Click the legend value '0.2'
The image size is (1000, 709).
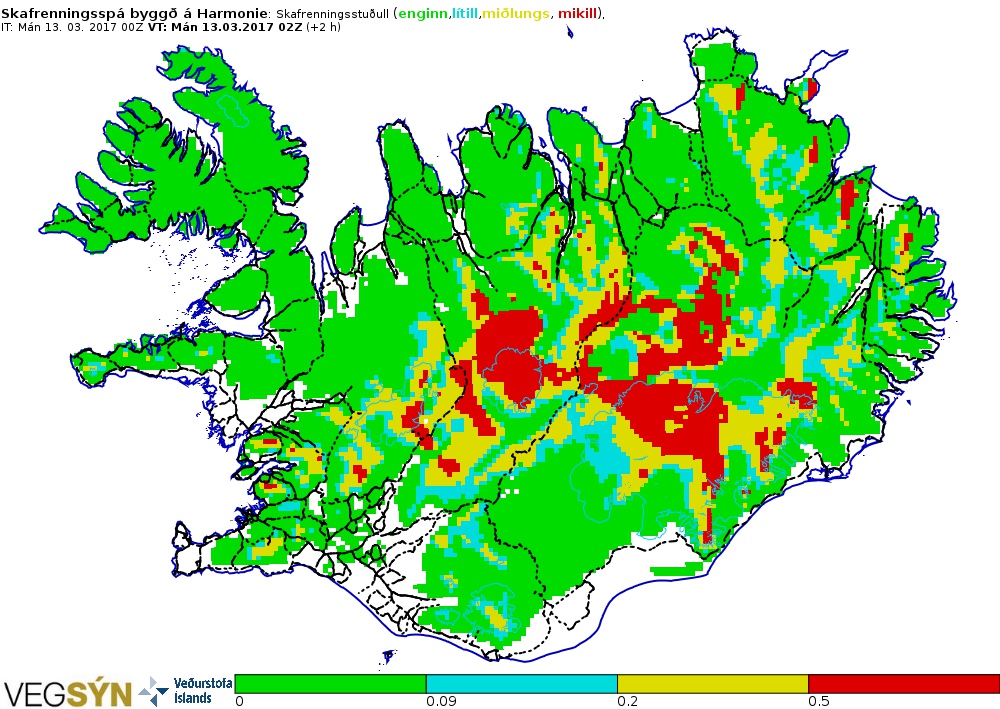coord(628,702)
